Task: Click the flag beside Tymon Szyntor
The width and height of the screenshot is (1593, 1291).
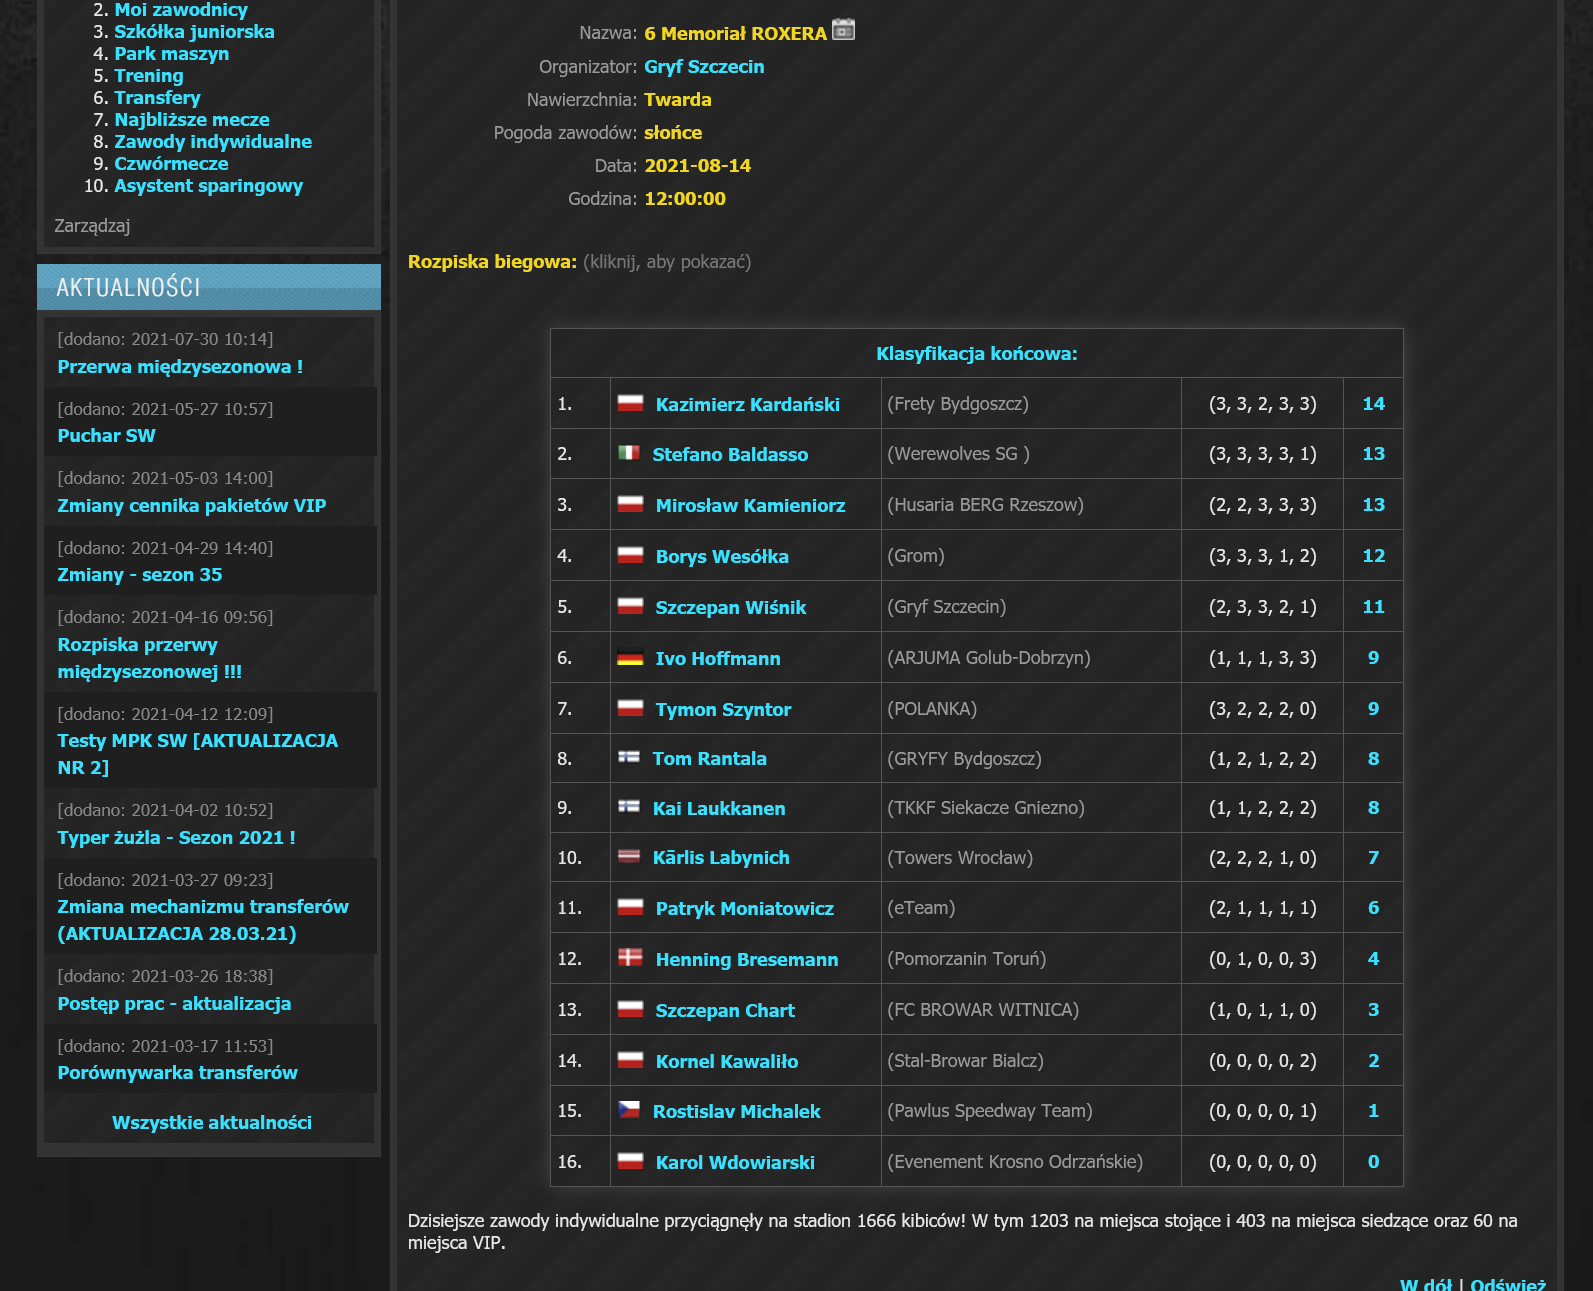Action: (630, 708)
